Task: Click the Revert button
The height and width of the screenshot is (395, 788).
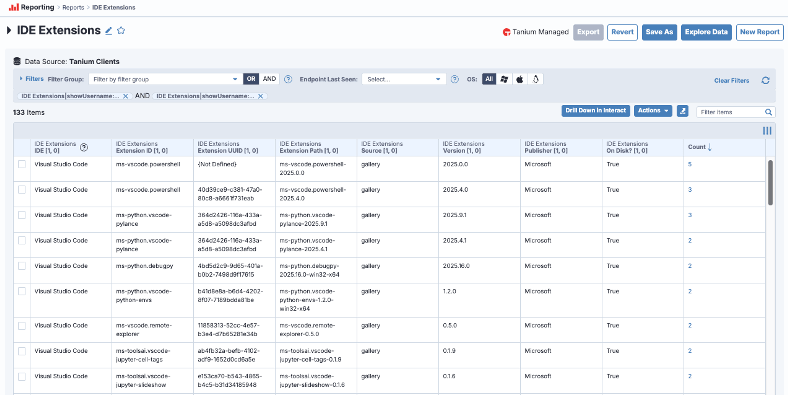Action: point(622,32)
